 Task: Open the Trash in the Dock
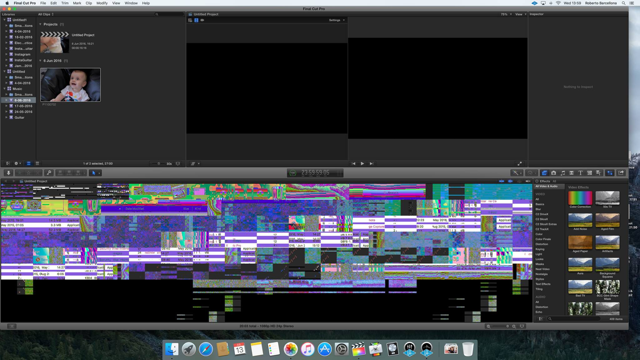point(468,349)
